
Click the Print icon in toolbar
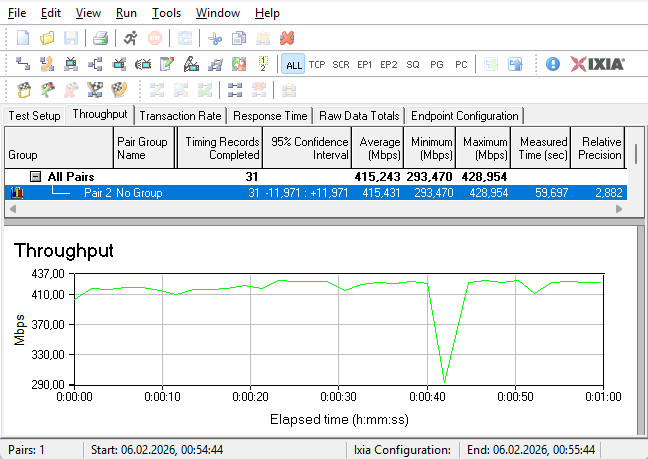[100, 38]
